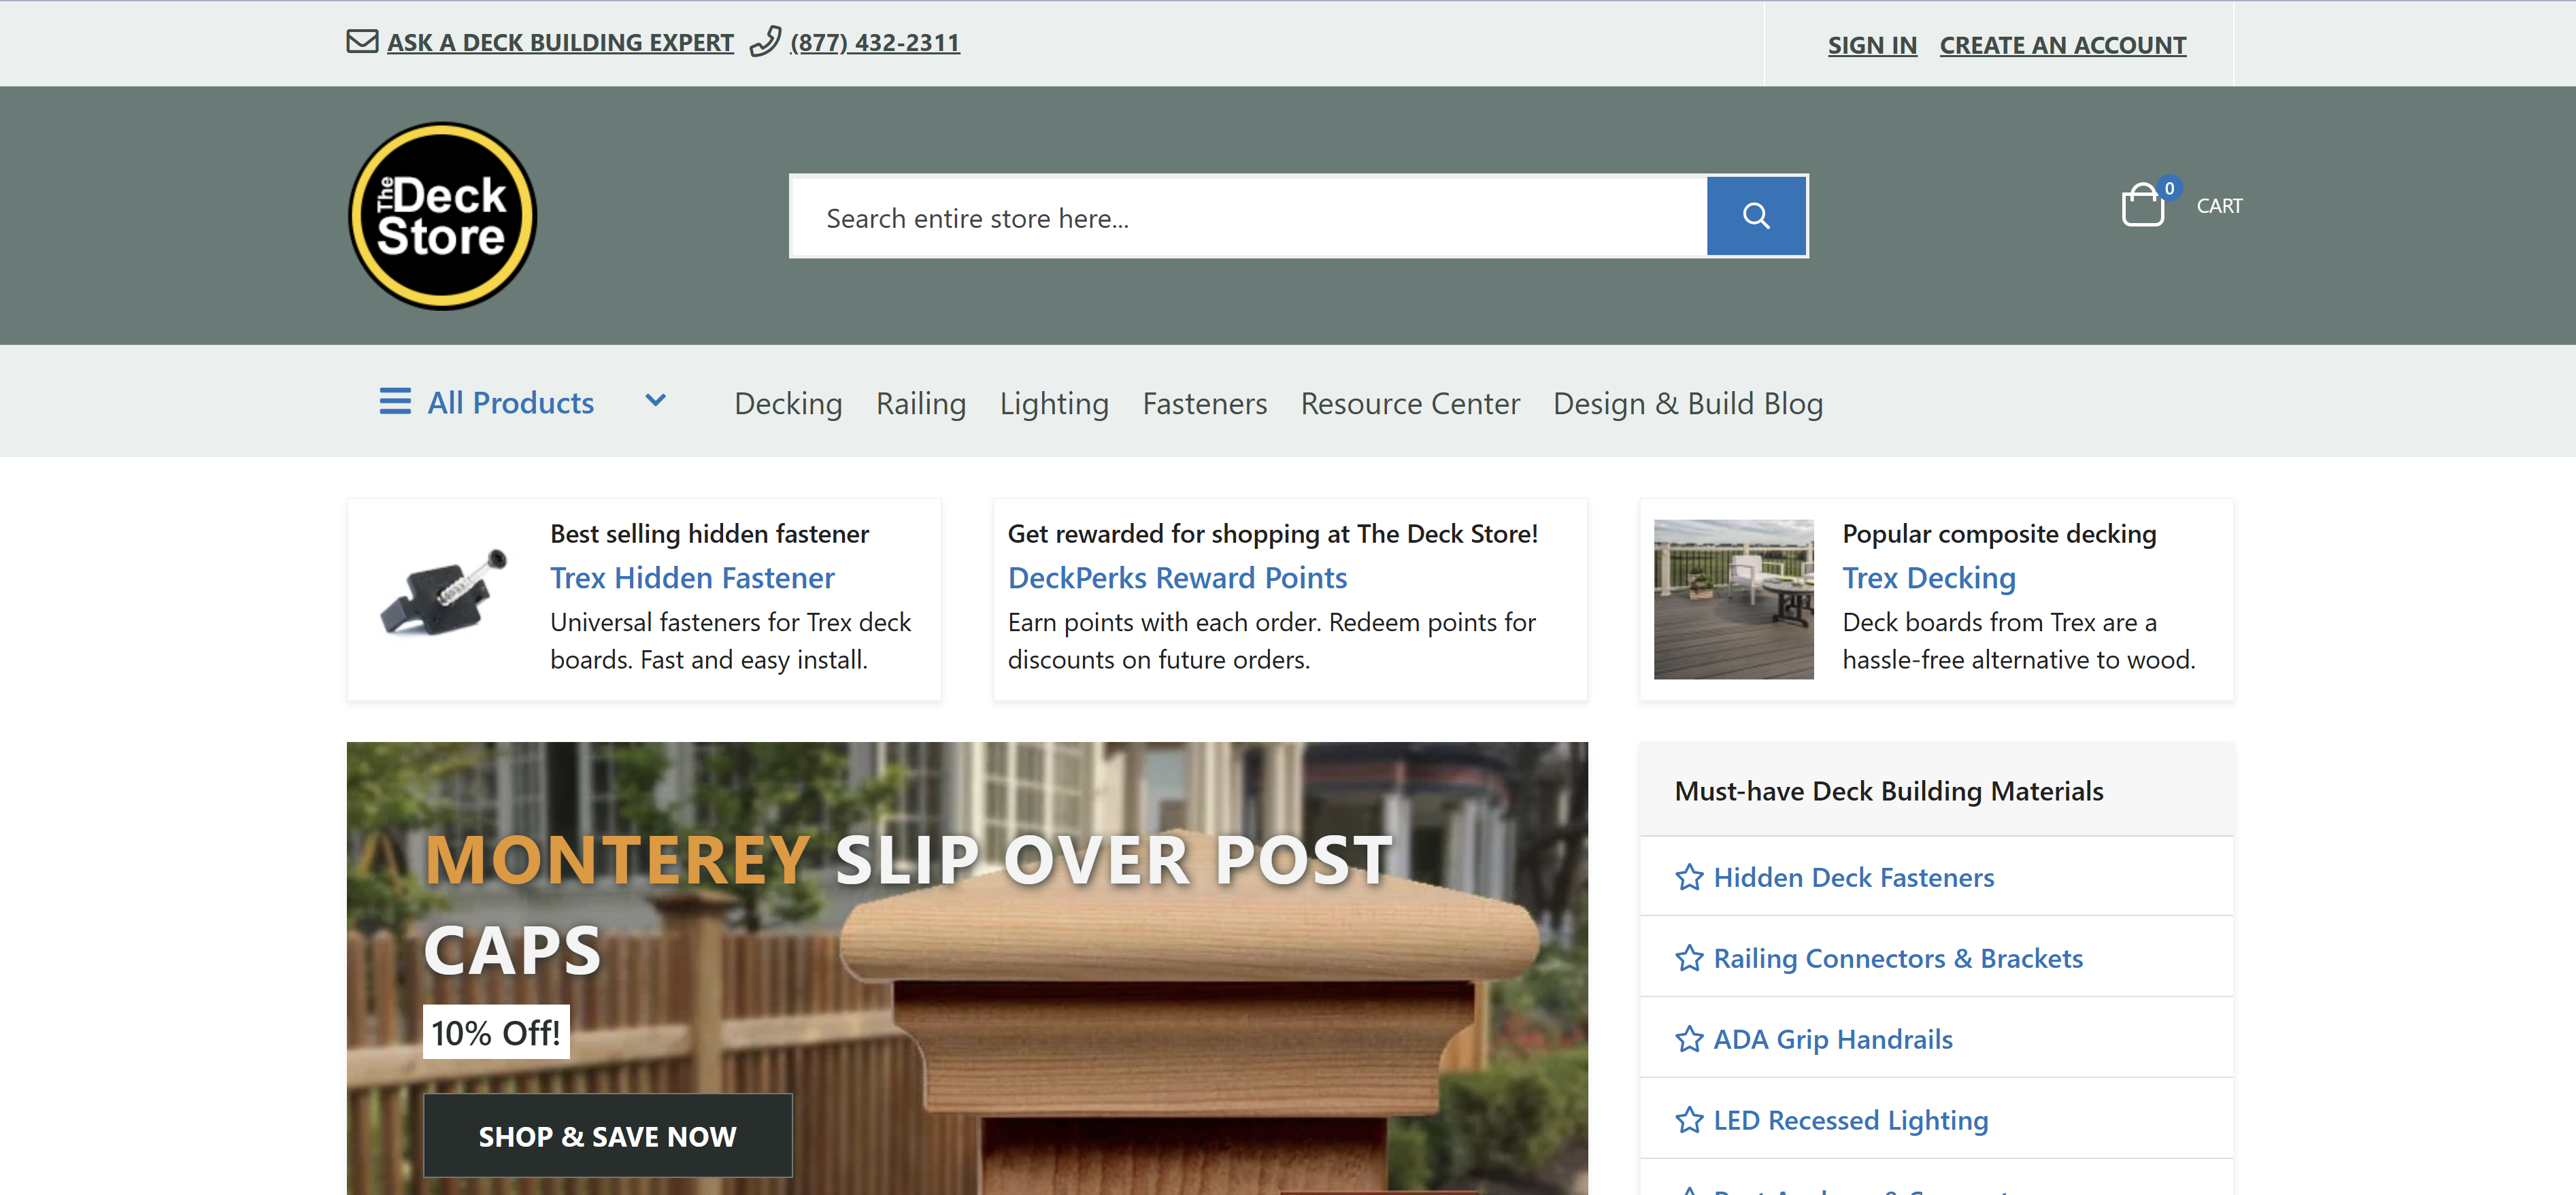Open the Railing menu
Viewport: 2576px width, 1195px height.
(920, 404)
